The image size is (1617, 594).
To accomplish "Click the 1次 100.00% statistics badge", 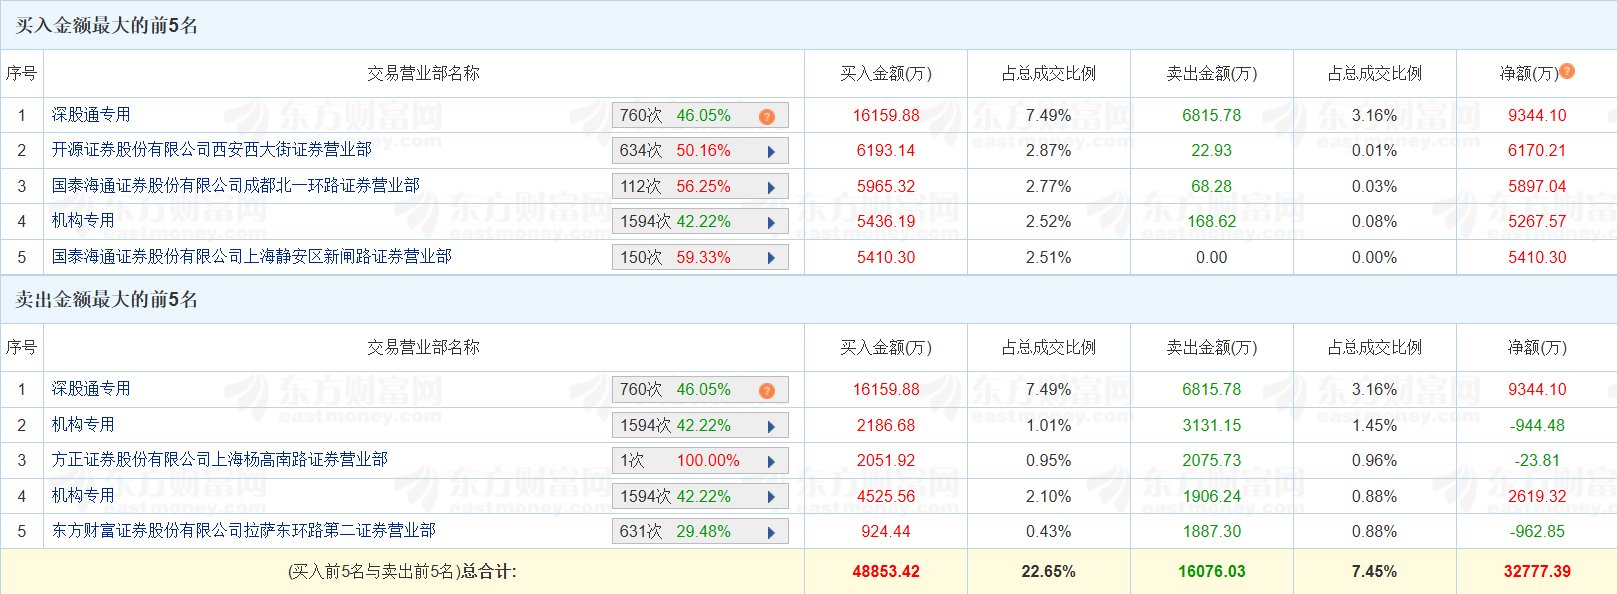I will (x=680, y=461).
